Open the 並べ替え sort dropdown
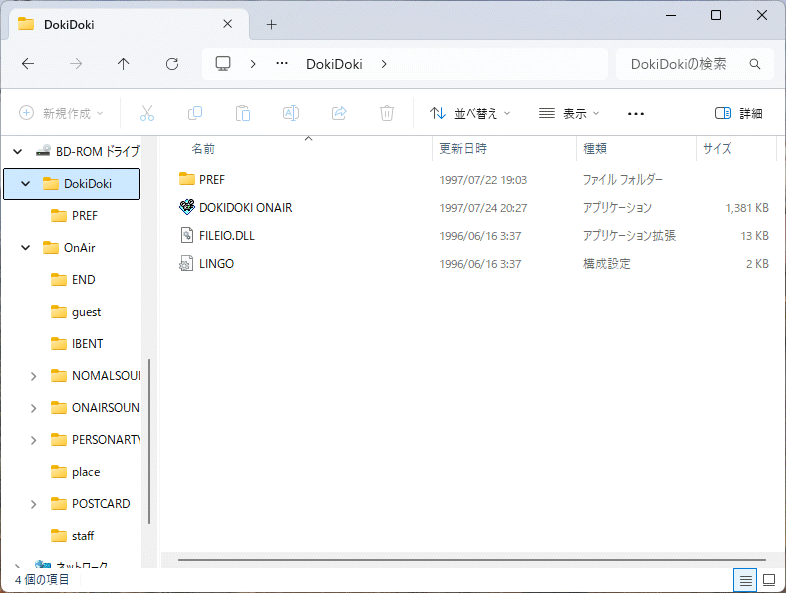This screenshot has height=593, width=786. click(x=470, y=113)
